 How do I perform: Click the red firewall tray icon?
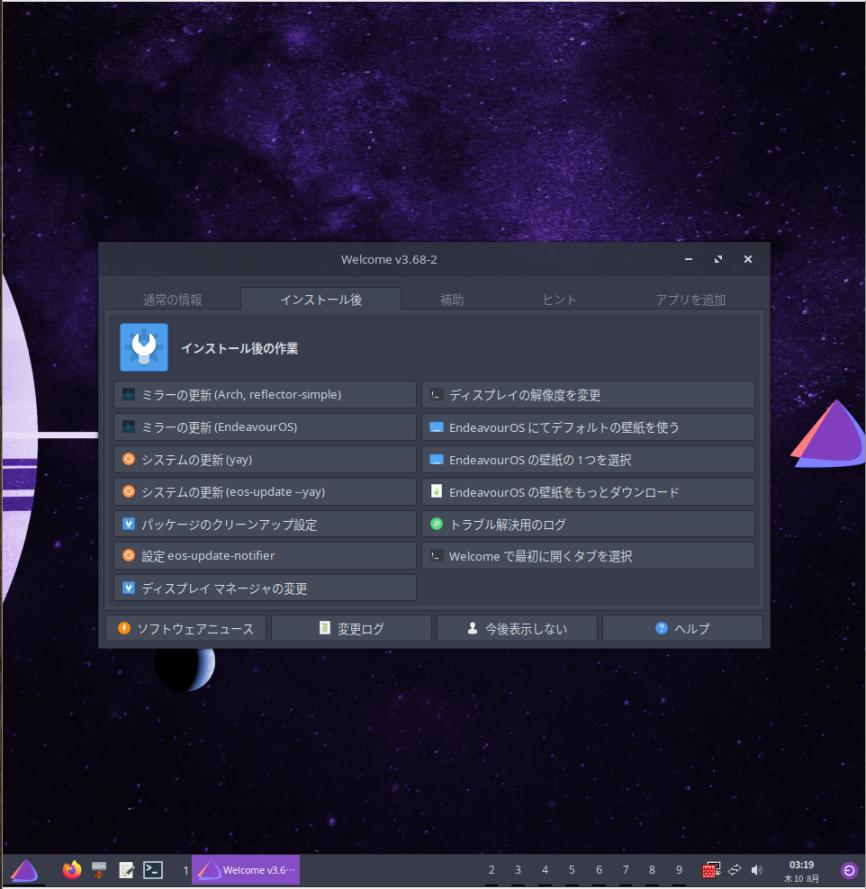pyautogui.click(x=711, y=870)
